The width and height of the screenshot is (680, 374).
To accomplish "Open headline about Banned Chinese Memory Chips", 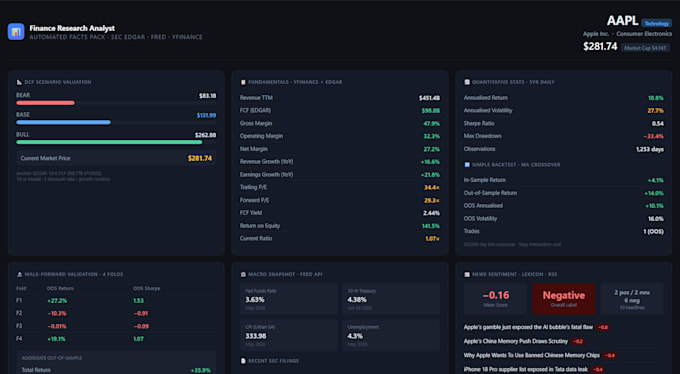I will (x=532, y=355).
